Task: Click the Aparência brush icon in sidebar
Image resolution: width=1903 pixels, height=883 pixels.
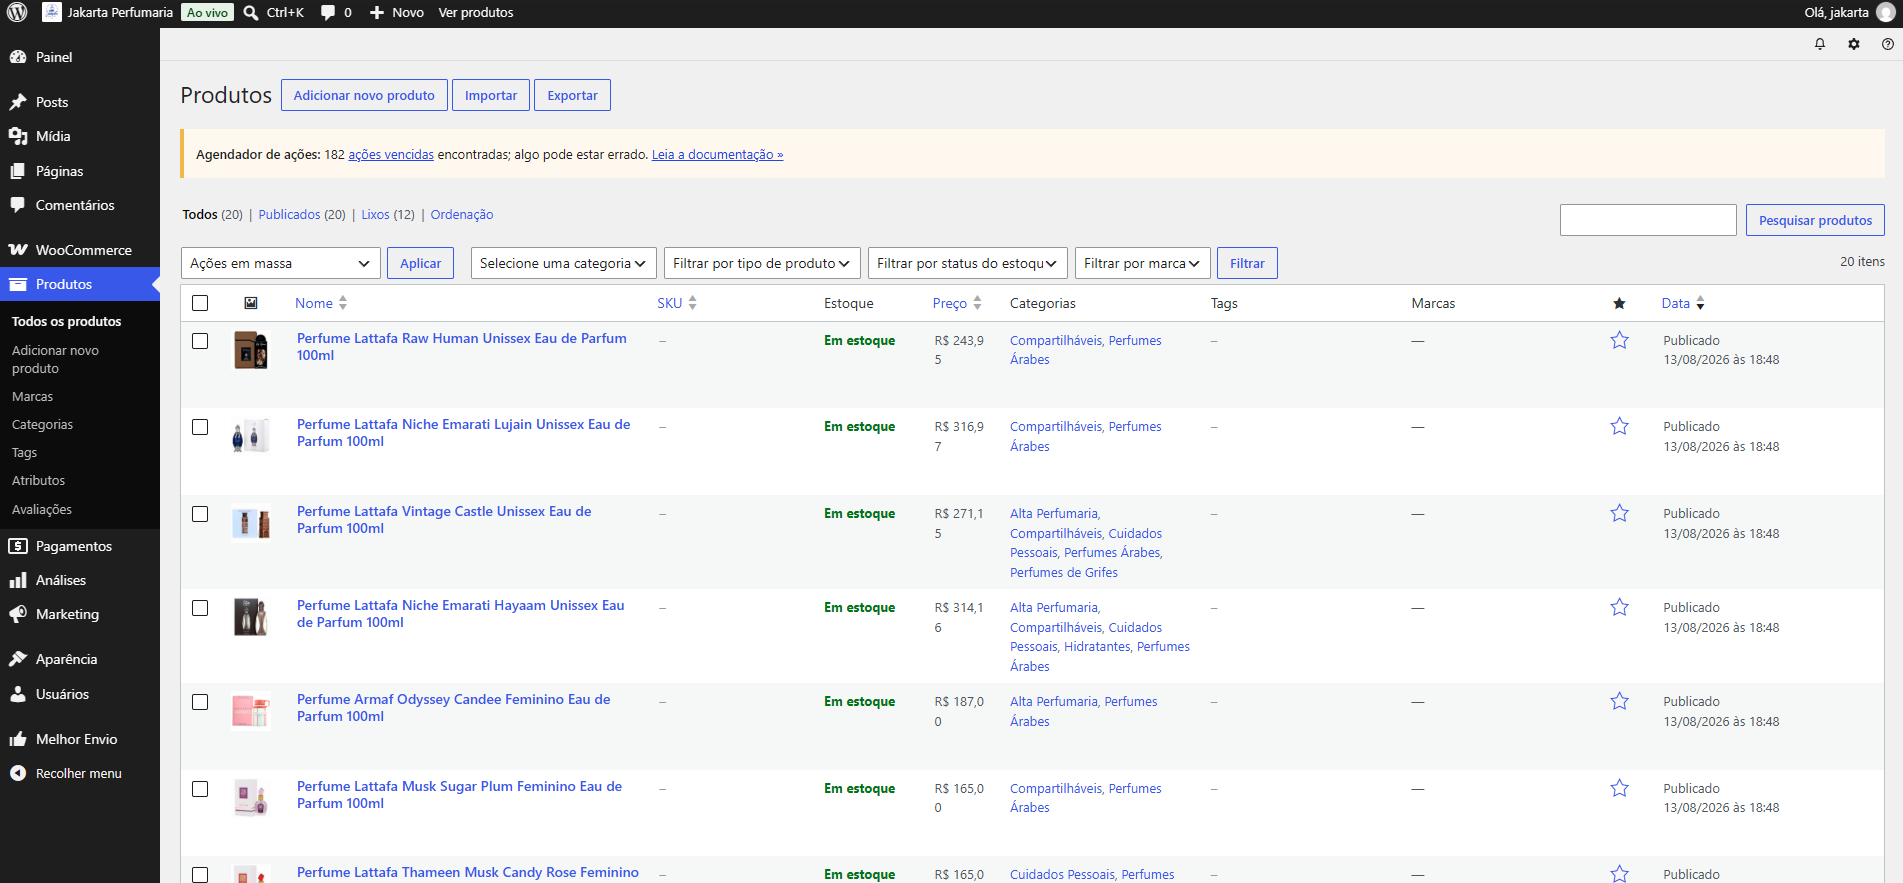Action: 18,659
